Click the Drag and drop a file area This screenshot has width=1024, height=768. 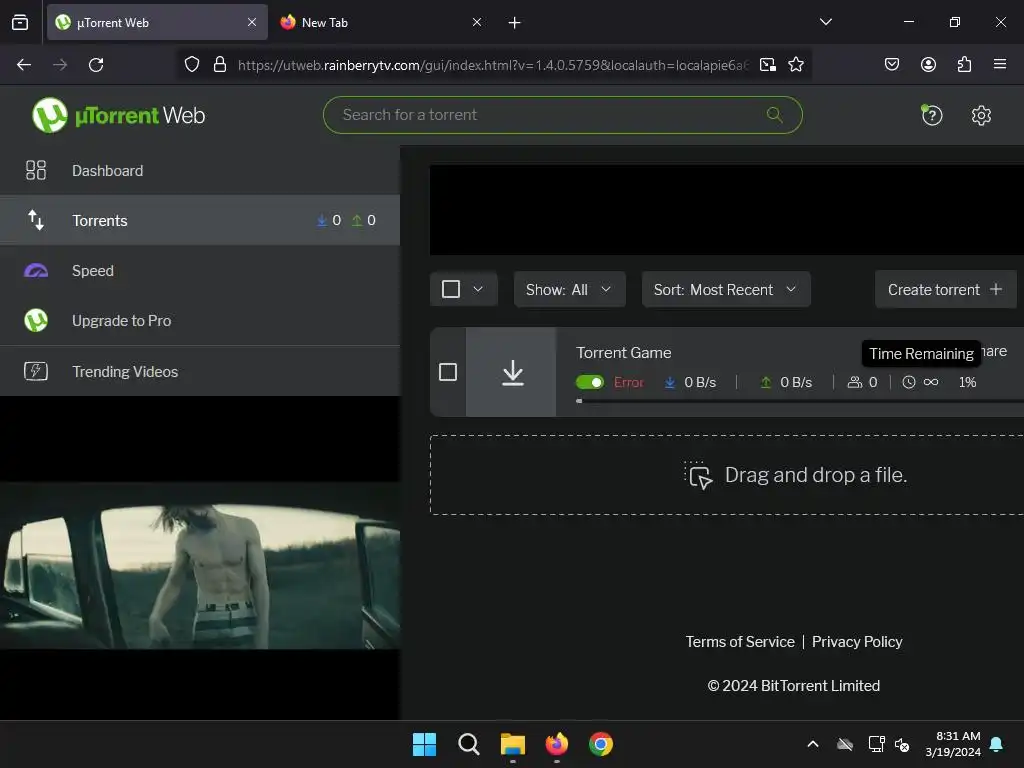pyautogui.click(x=727, y=475)
